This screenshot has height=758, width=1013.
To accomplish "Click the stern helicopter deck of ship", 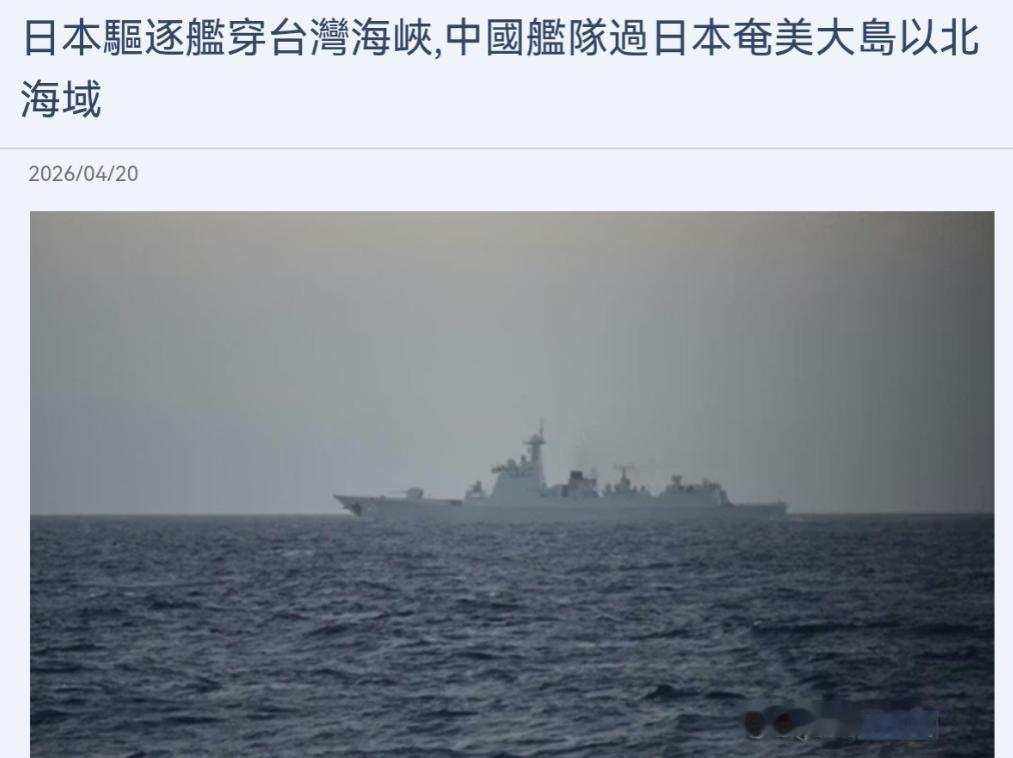I will point(759,505).
